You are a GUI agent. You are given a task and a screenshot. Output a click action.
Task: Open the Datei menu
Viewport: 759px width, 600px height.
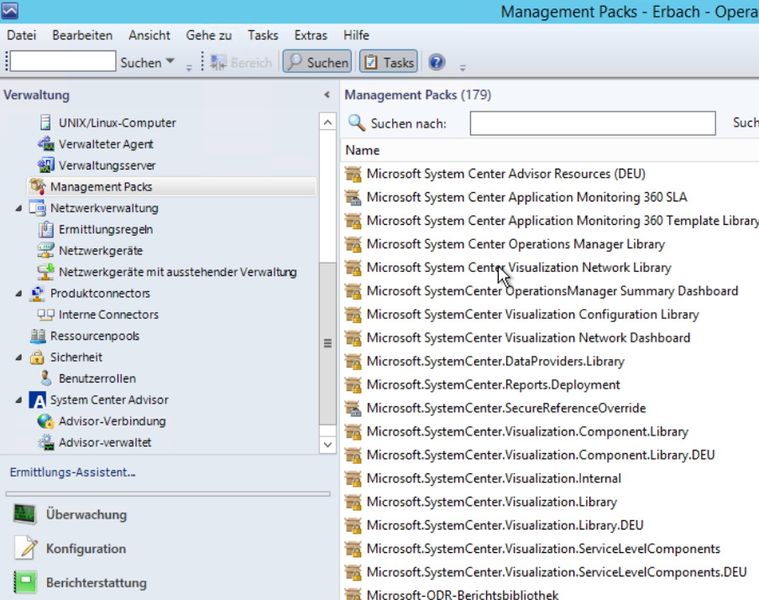tap(21, 35)
